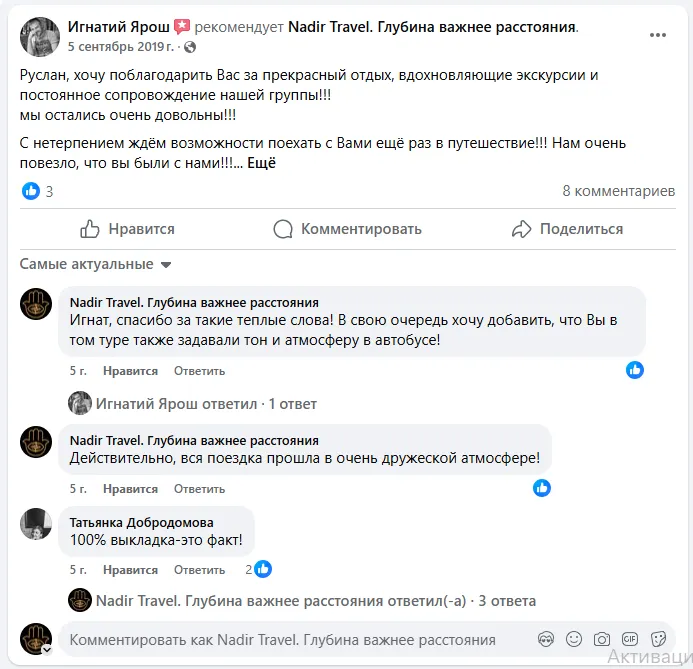
Task: Click the like reaction icon showing 3
Action: click(x=31, y=191)
